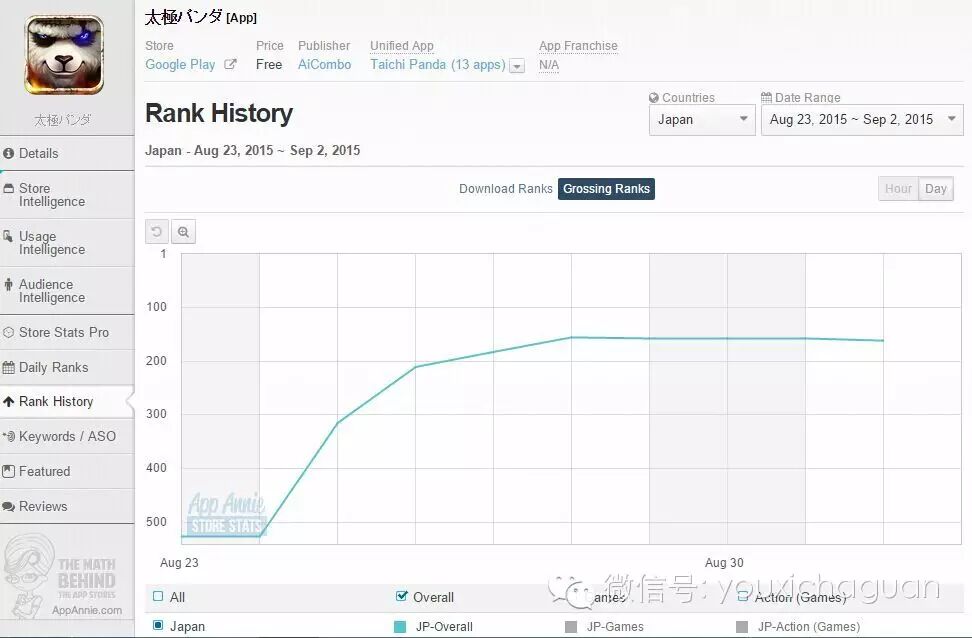Screen dimensions: 972x638
Task: Open Usage Intelligence in the sidebar
Action: (x=67, y=242)
